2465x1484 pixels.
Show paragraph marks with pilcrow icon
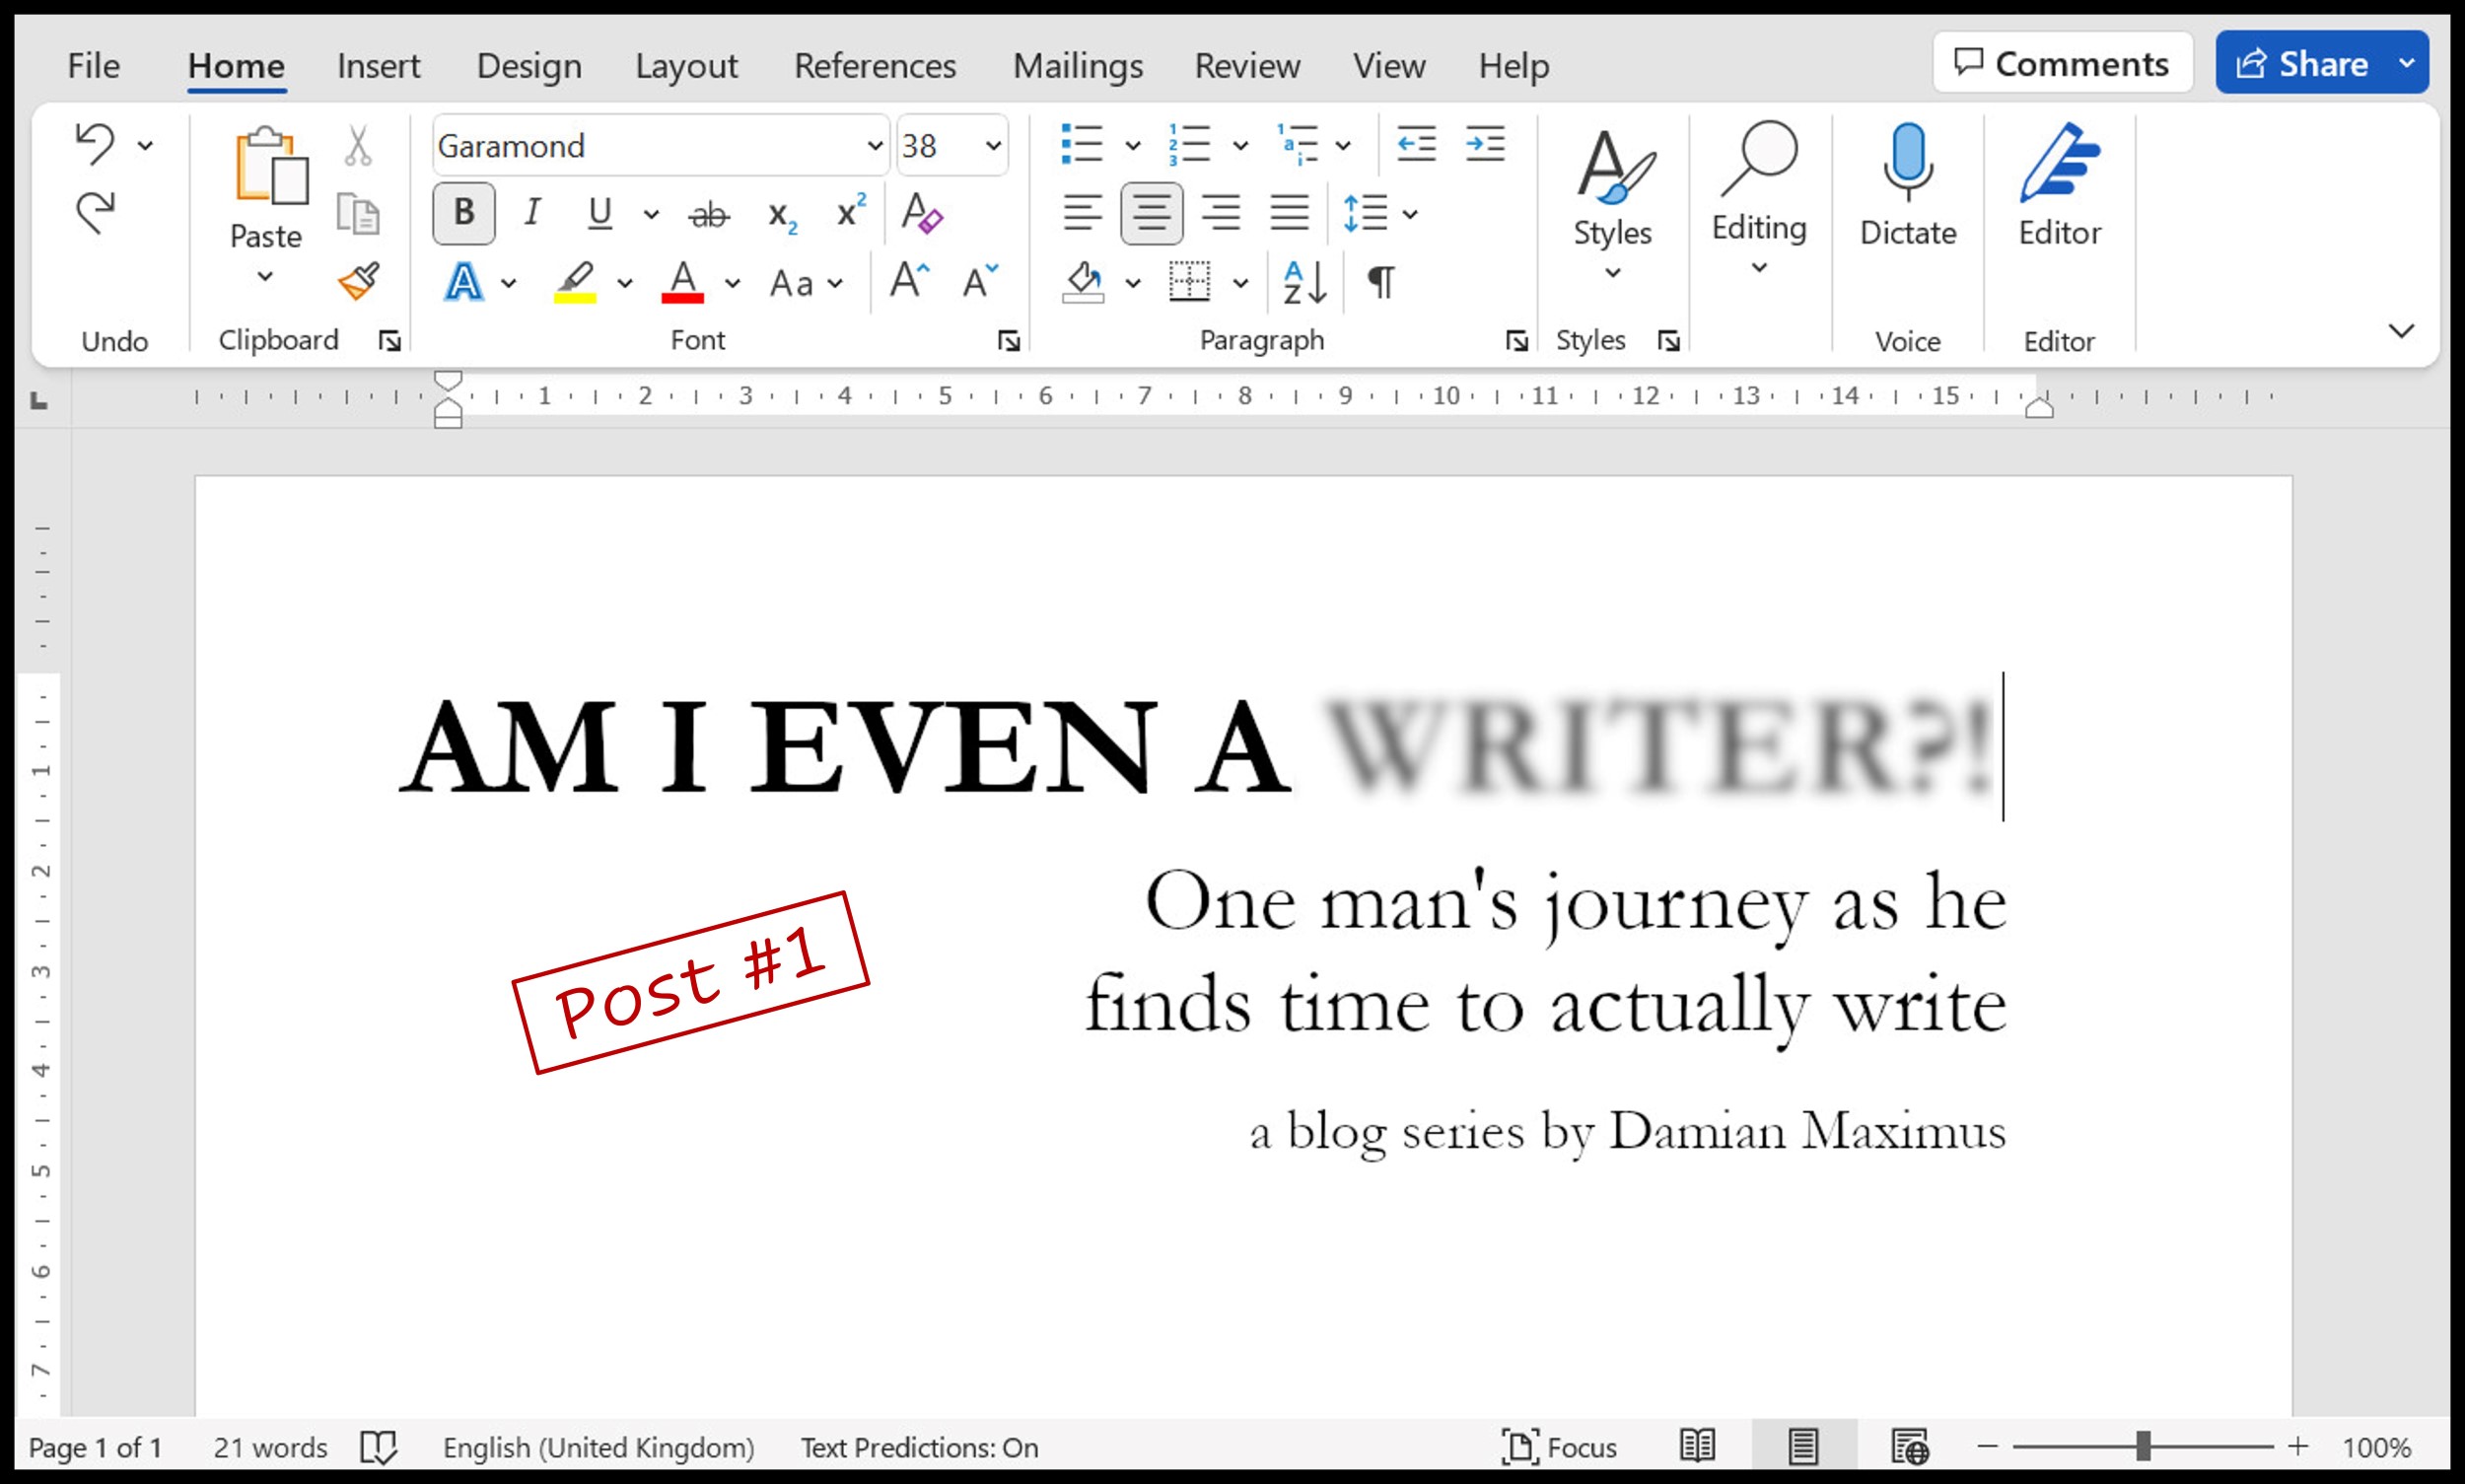(x=1381, y=282)
